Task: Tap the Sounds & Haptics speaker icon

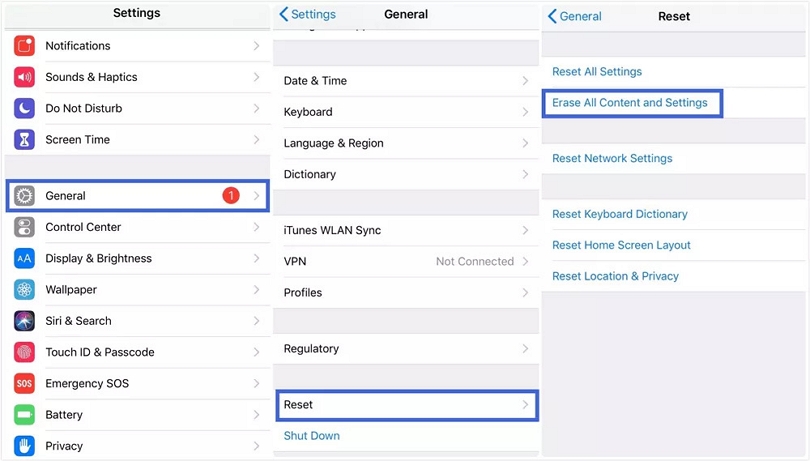Action: (x=24, y=77)
